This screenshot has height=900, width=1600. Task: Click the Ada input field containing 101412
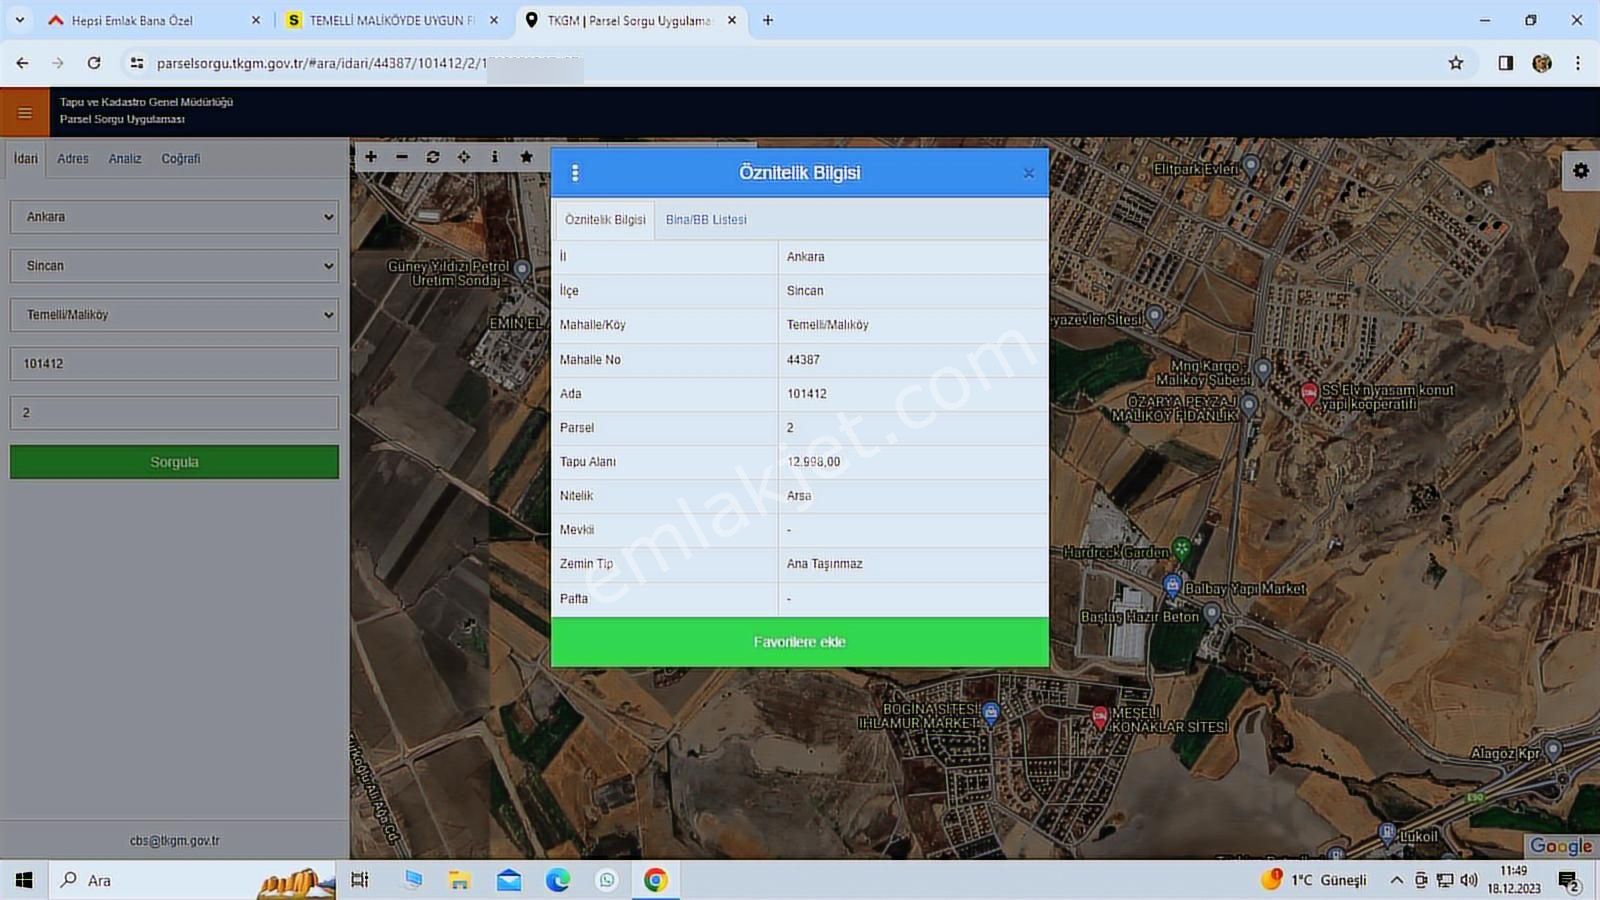click(x=174, y=364)
